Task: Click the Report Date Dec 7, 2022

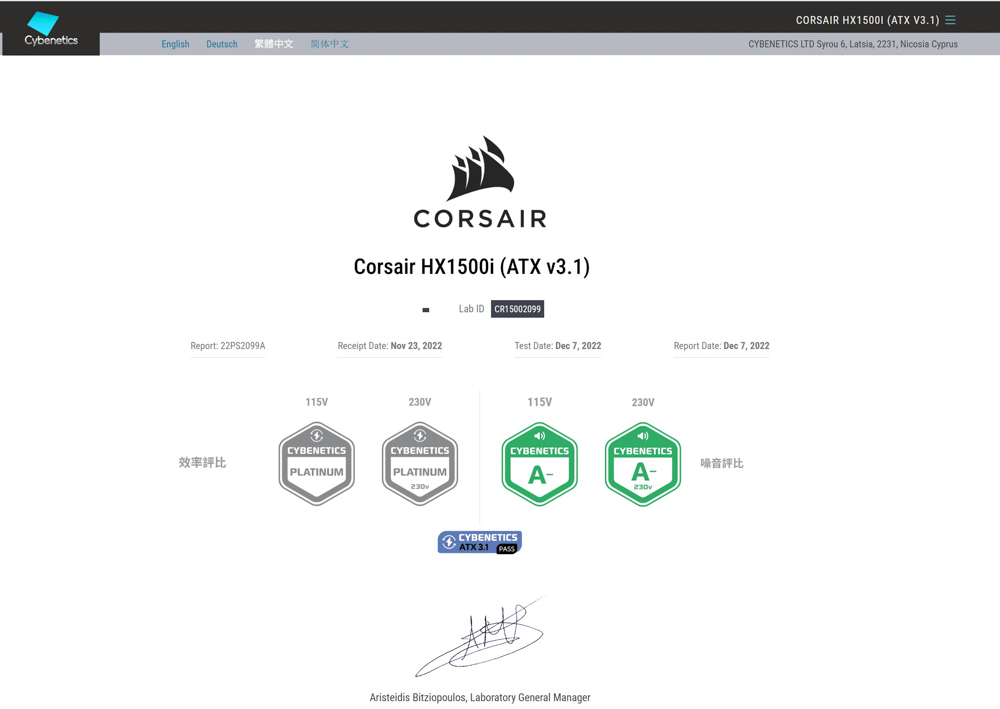Action: [721, 346]
